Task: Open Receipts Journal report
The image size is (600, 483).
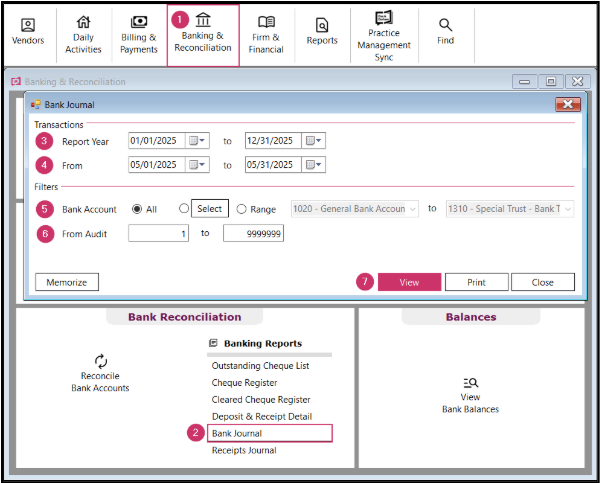Action: [244, 450]
